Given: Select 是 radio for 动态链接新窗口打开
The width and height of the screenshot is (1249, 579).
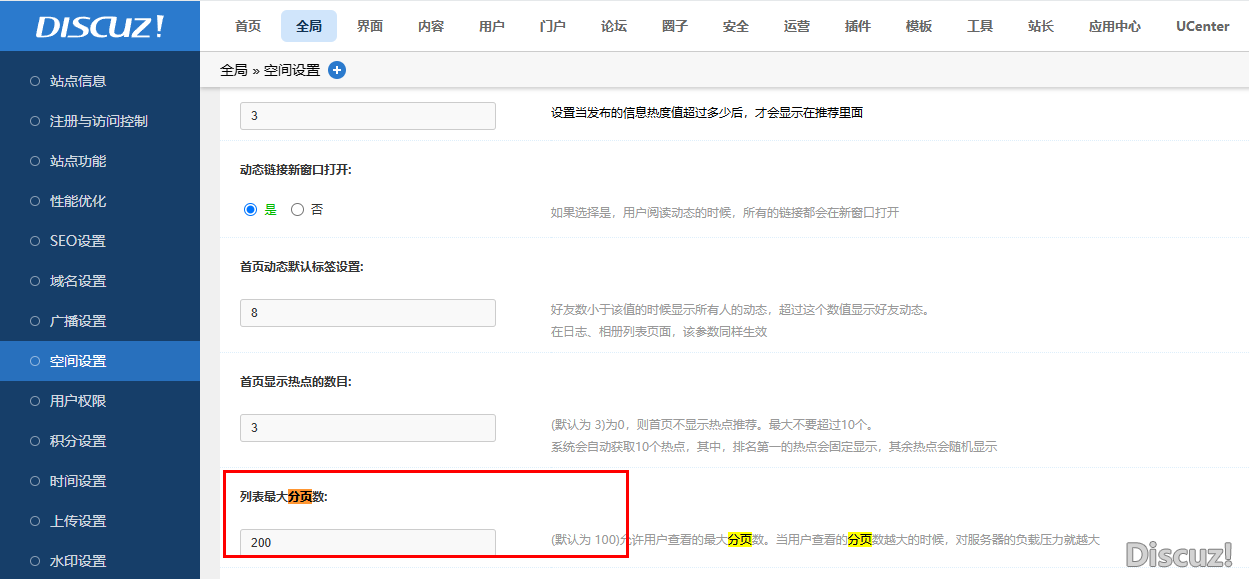Looking at the screenshot, I should (251, 210).
